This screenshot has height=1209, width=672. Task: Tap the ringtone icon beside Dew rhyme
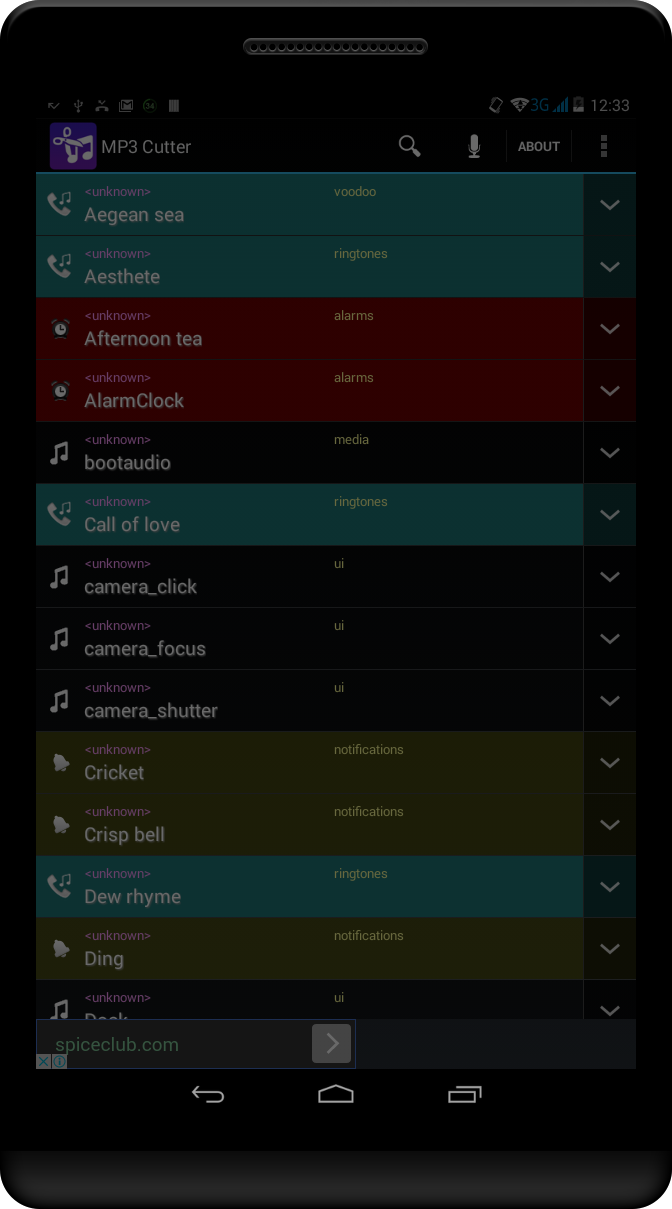(x=60, y=886)
